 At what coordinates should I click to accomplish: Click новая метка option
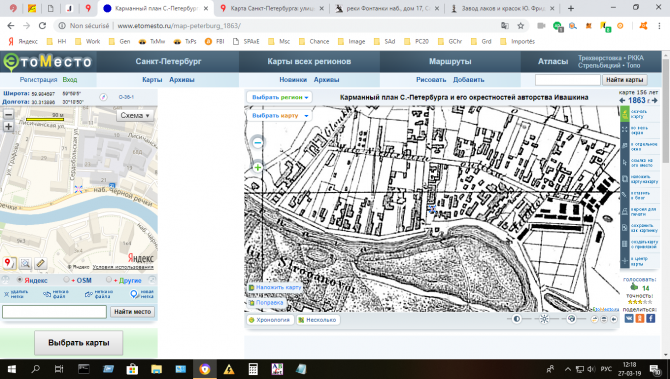coord(141,294)
